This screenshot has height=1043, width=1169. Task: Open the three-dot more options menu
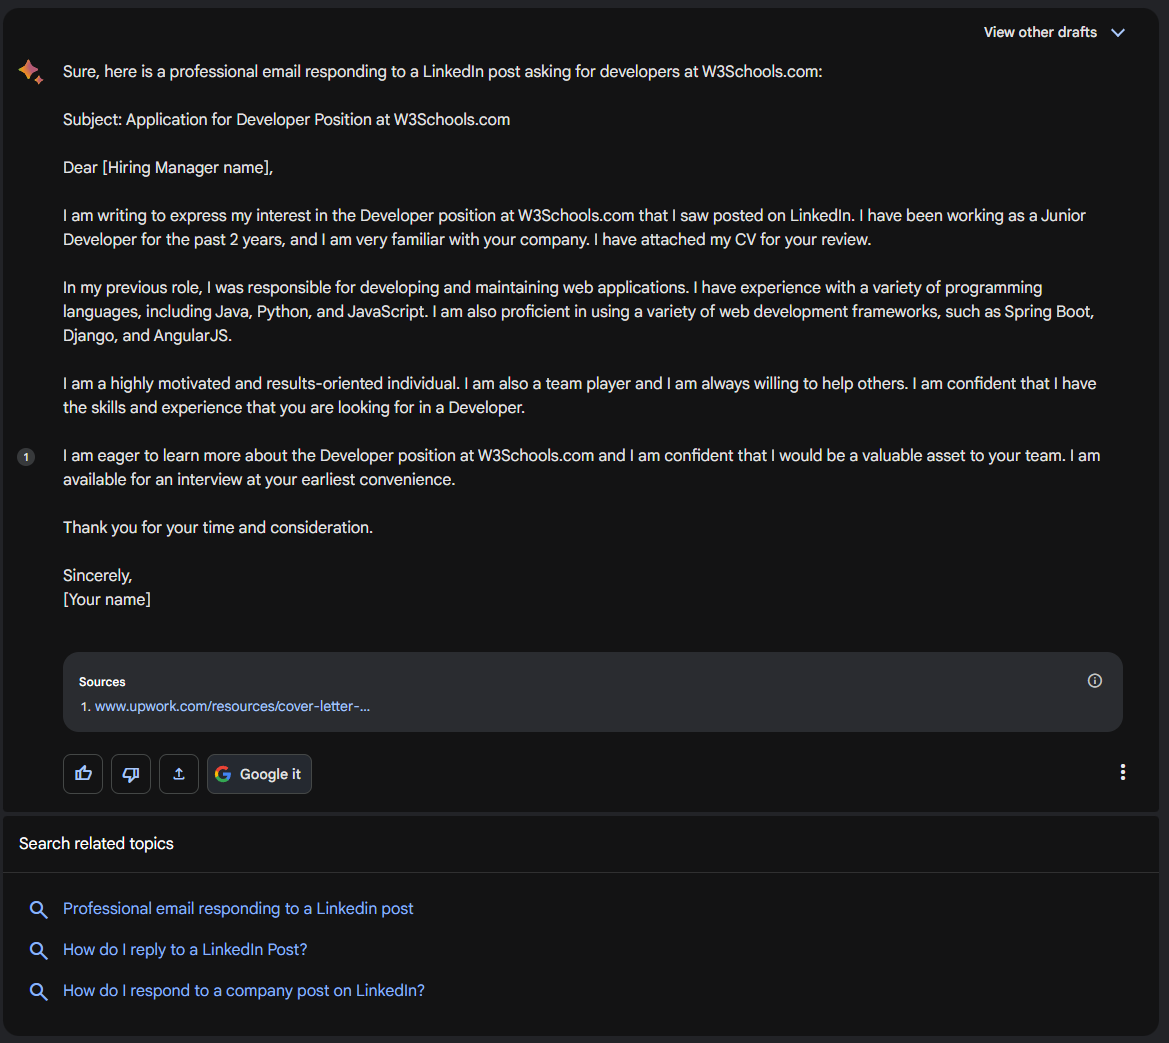[1123, 772]
